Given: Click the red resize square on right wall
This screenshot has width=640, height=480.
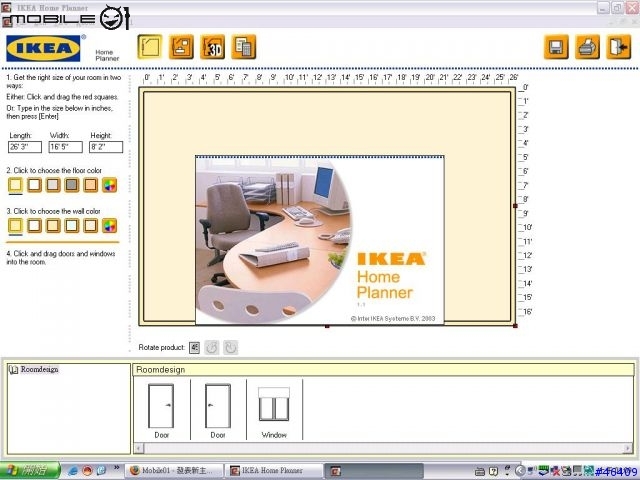Looking at the screenshot, I should coord(515,206).
